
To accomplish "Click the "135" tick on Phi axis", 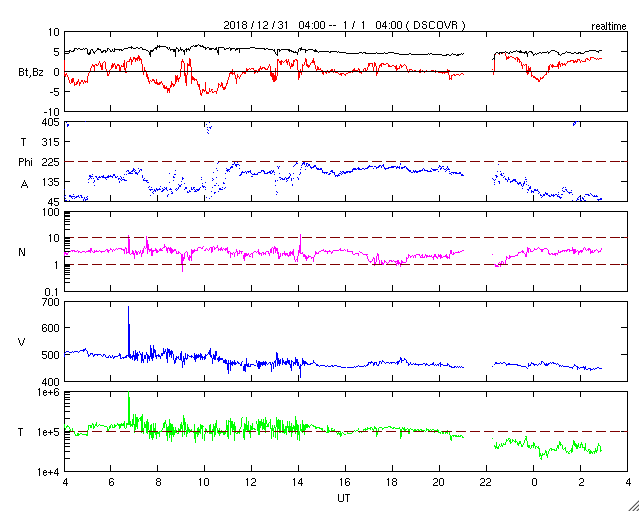I will pos(52,182).
